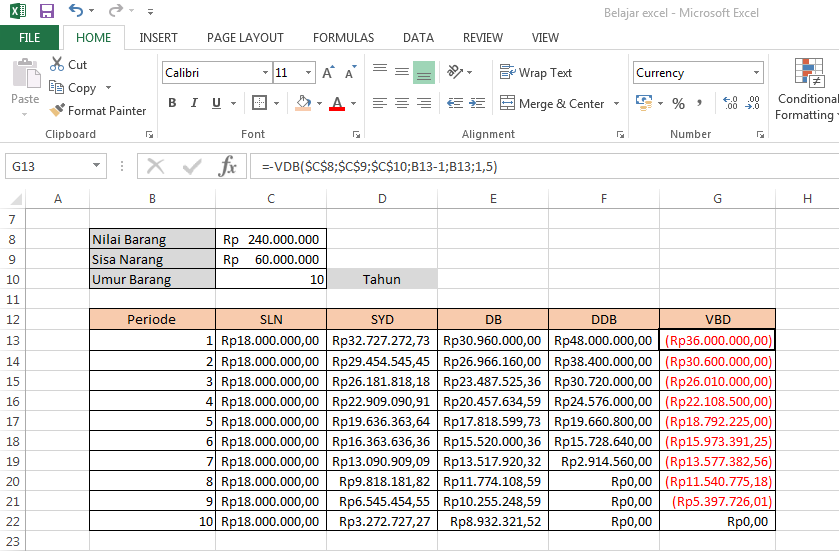The height and width of the screenshot is (551, 839).
Task: Open Fill Color palette dropdown arrow
Action: [319, 103]
